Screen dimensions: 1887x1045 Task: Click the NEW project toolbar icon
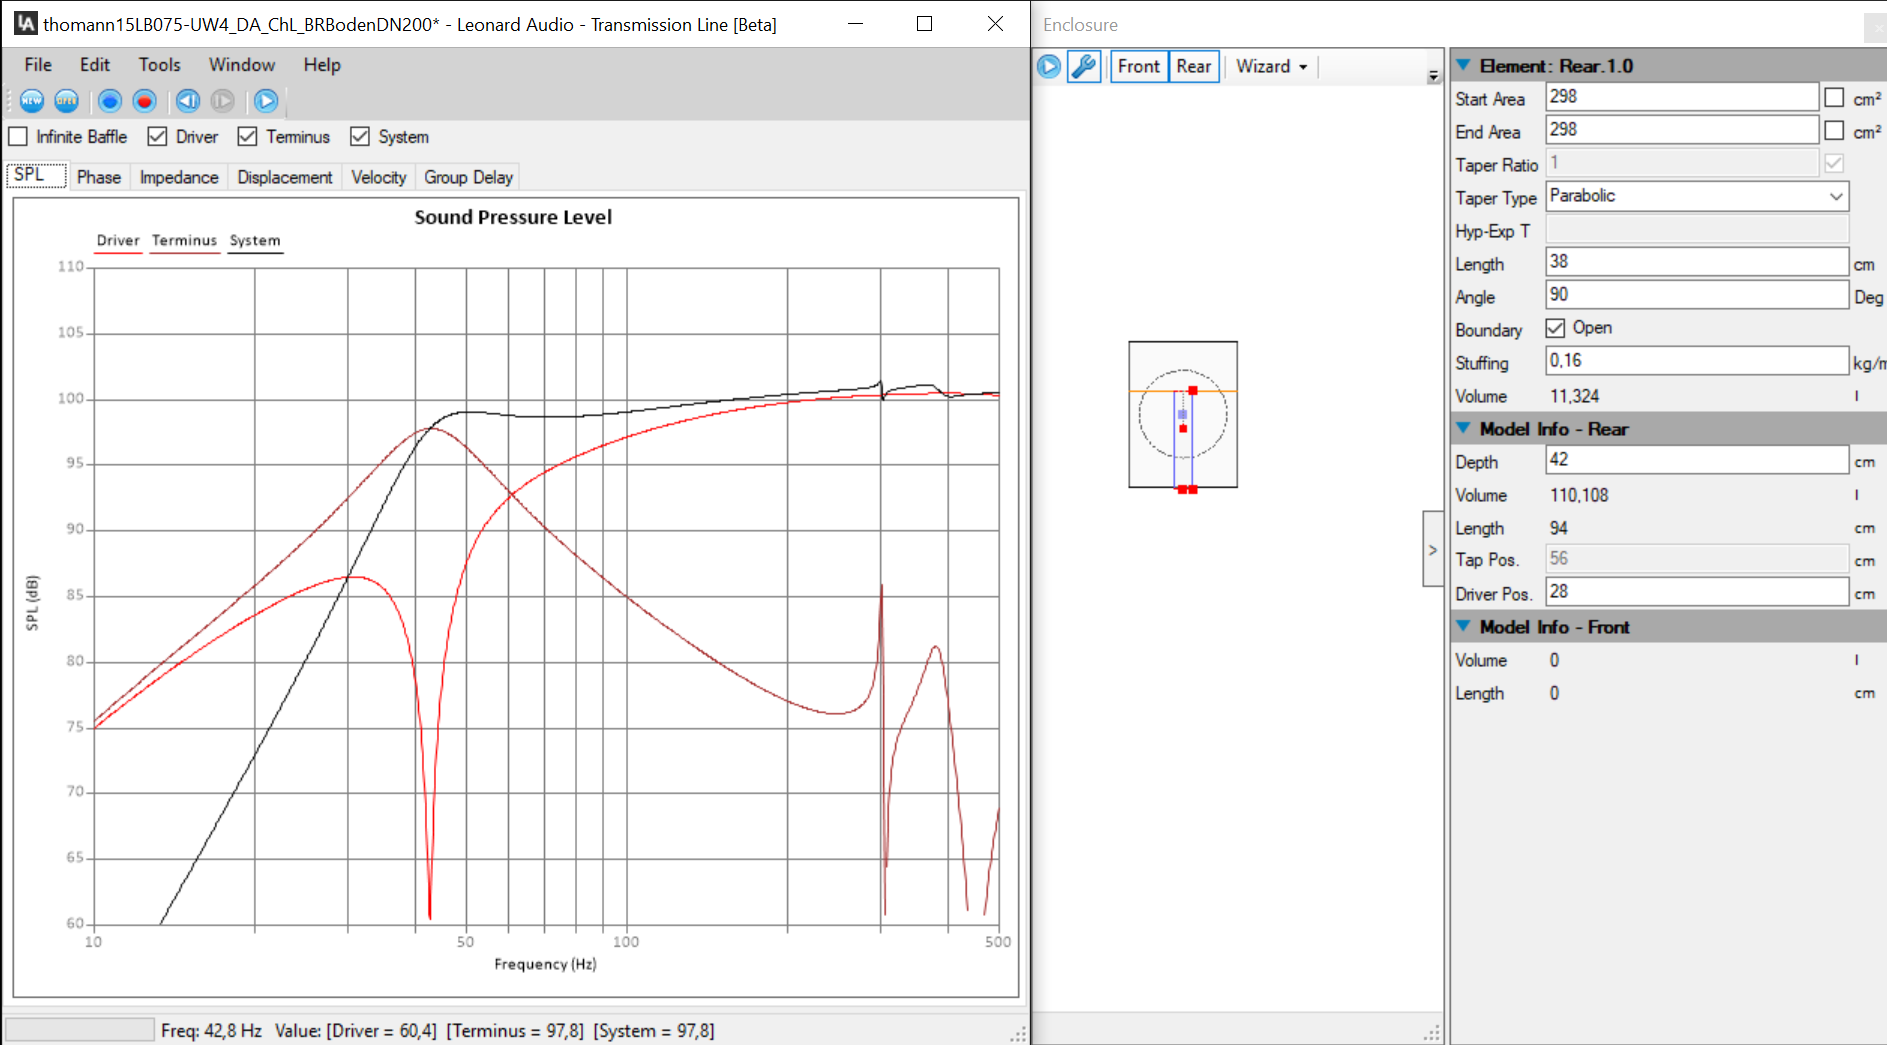32,101
